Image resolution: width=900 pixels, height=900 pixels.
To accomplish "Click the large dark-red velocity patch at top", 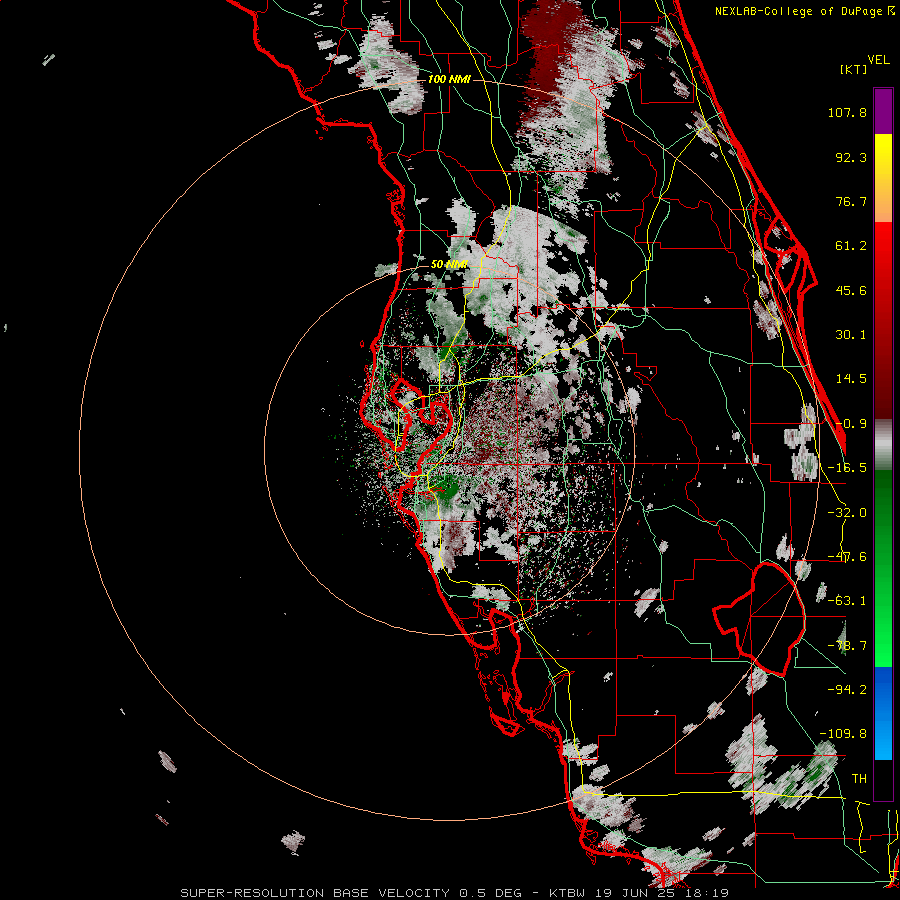I will (550, 55).
